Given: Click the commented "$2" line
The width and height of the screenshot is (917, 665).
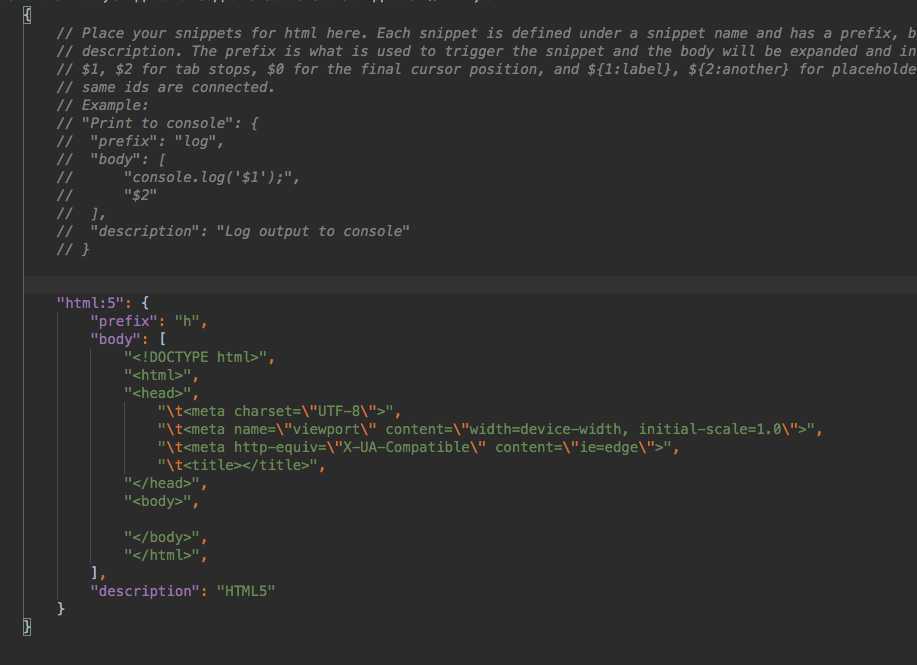Looking at the screenshot, I should tap(107, 195).
